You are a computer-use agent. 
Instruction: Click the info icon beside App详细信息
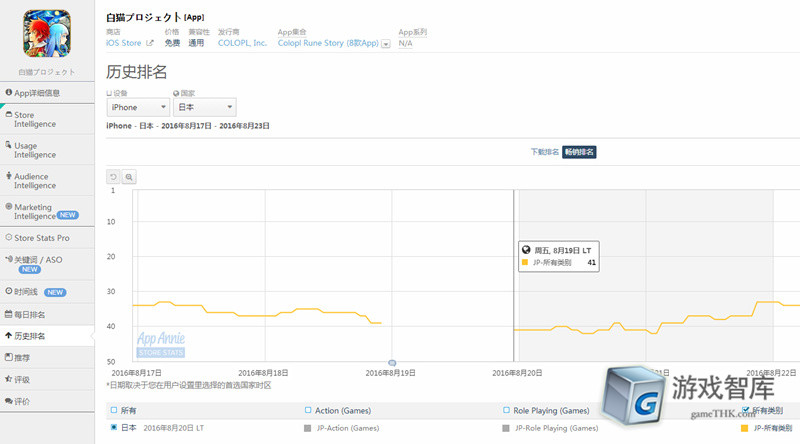pyautogui.click(x=9, y=92)
